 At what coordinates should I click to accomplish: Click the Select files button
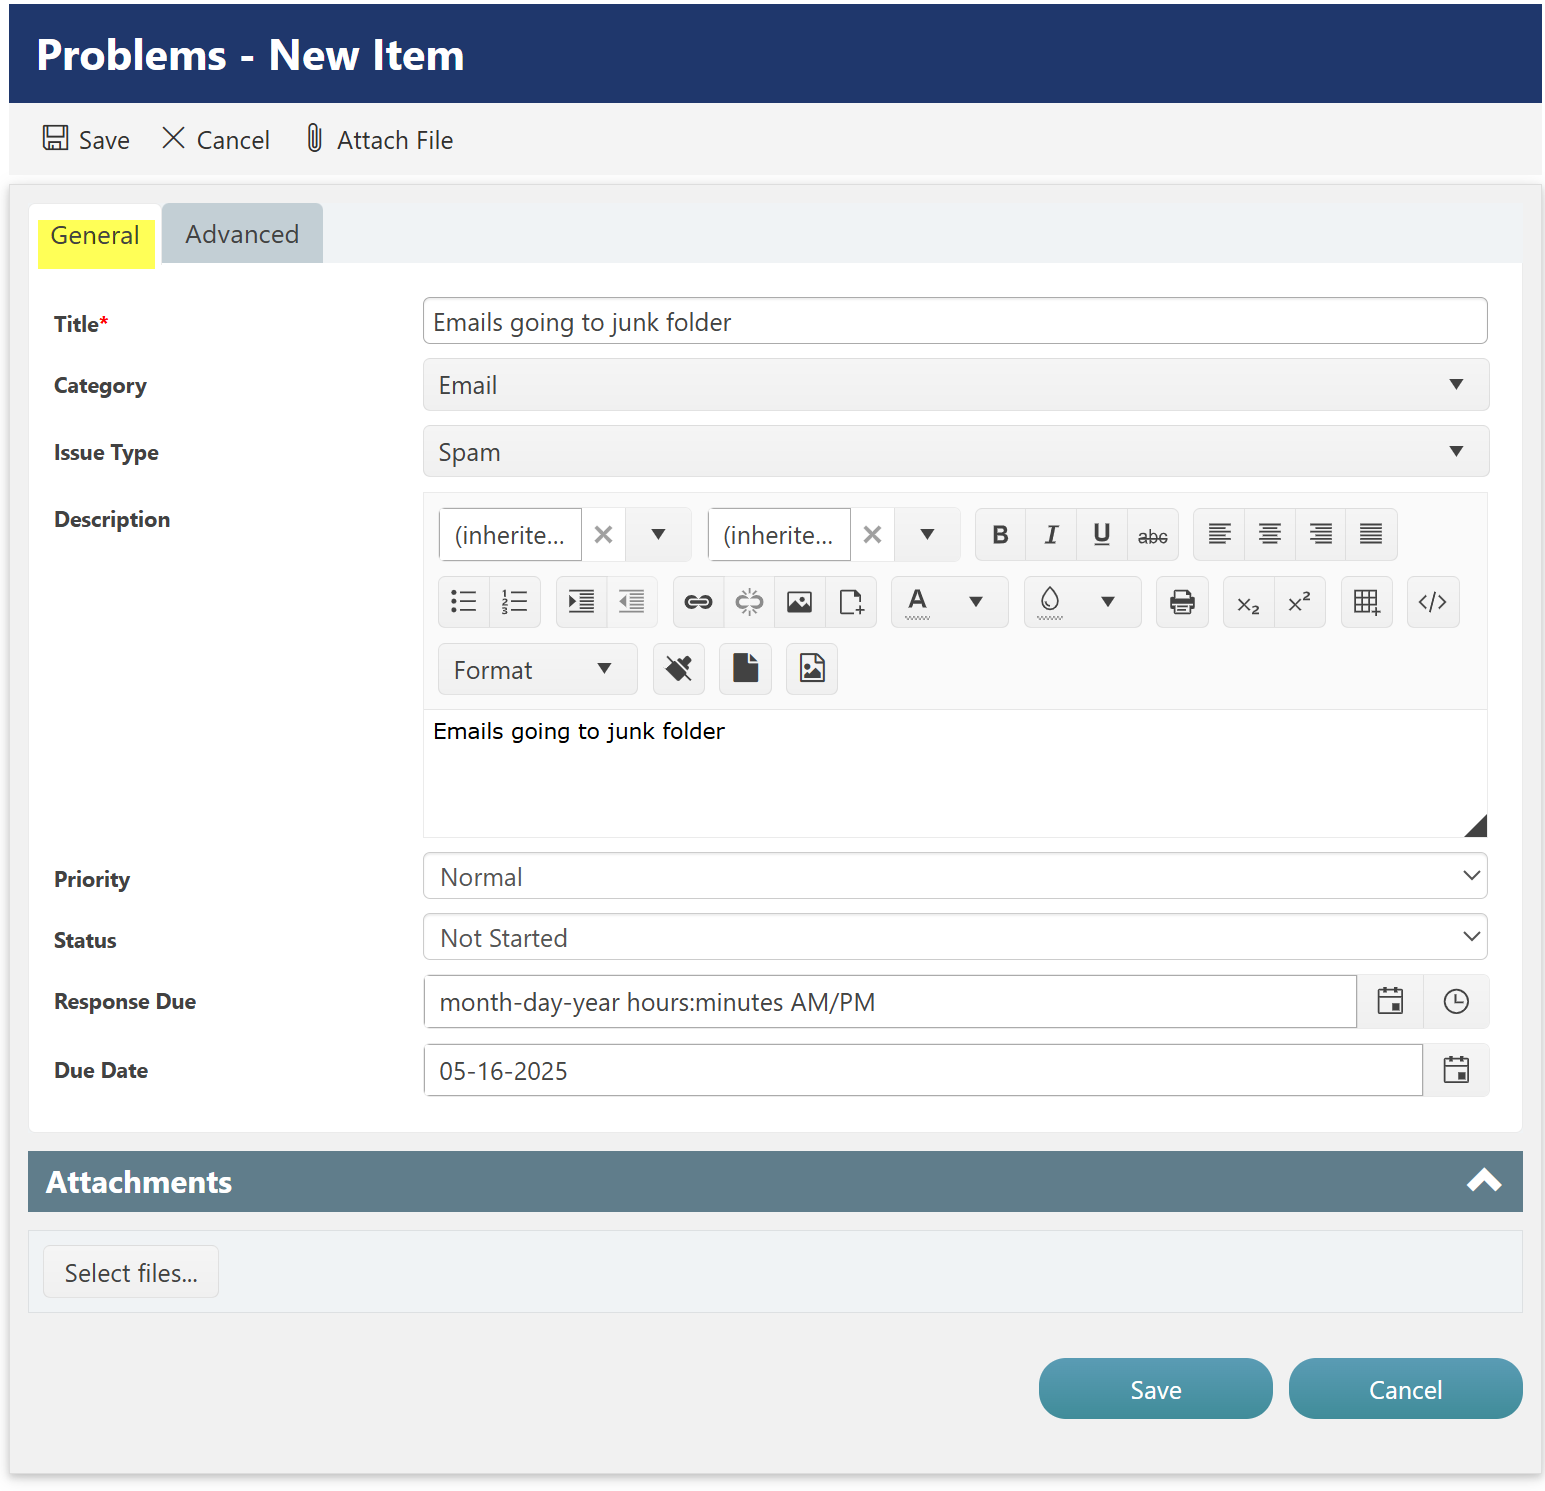(x=130, y=1271)
